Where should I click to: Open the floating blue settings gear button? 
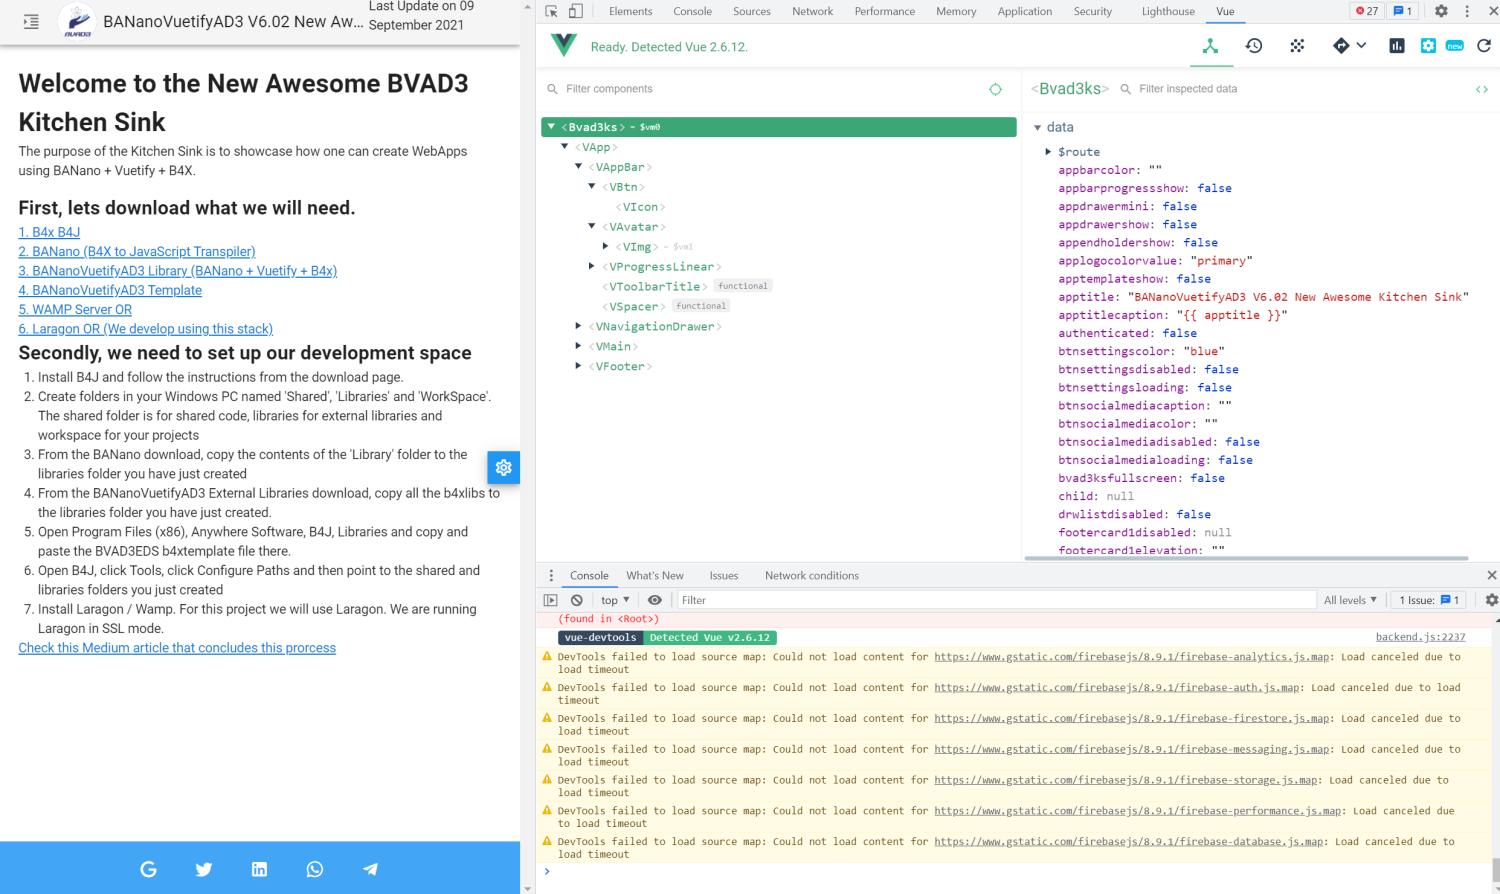[x=503, y=467]
